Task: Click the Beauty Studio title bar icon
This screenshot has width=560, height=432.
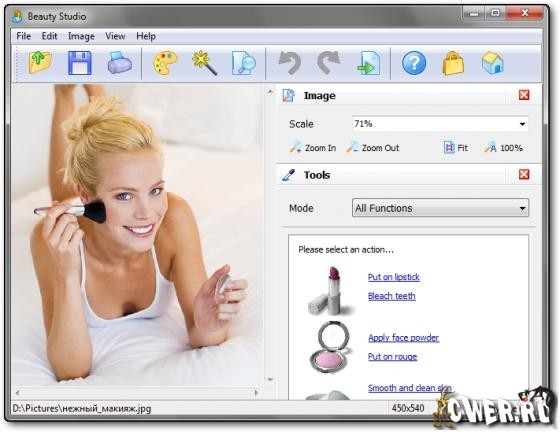Action: 17,16
